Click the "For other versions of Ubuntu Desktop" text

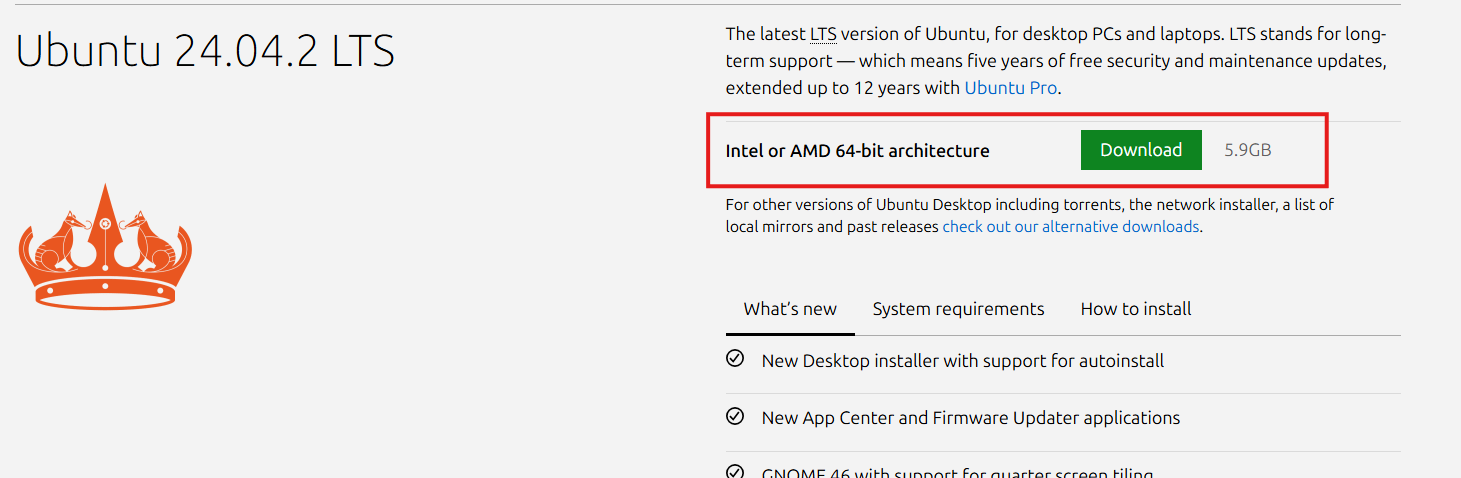858,205
